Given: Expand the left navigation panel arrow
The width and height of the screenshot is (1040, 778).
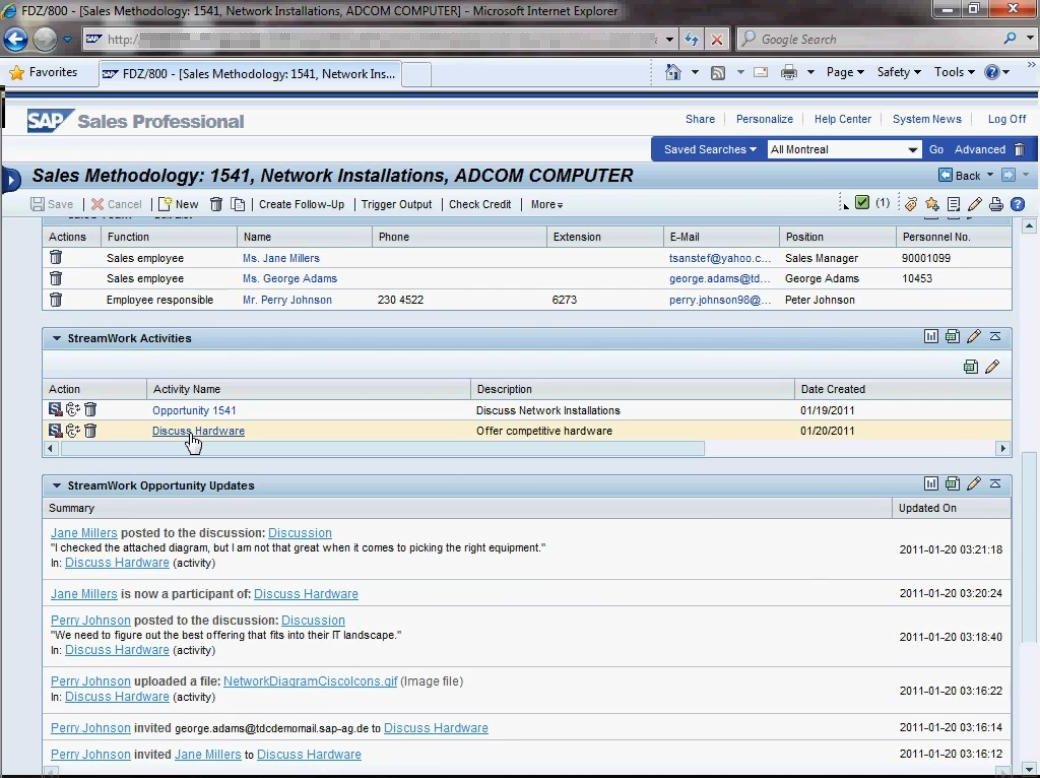Looking at the screenshot, I should click(x=11, y=178).
